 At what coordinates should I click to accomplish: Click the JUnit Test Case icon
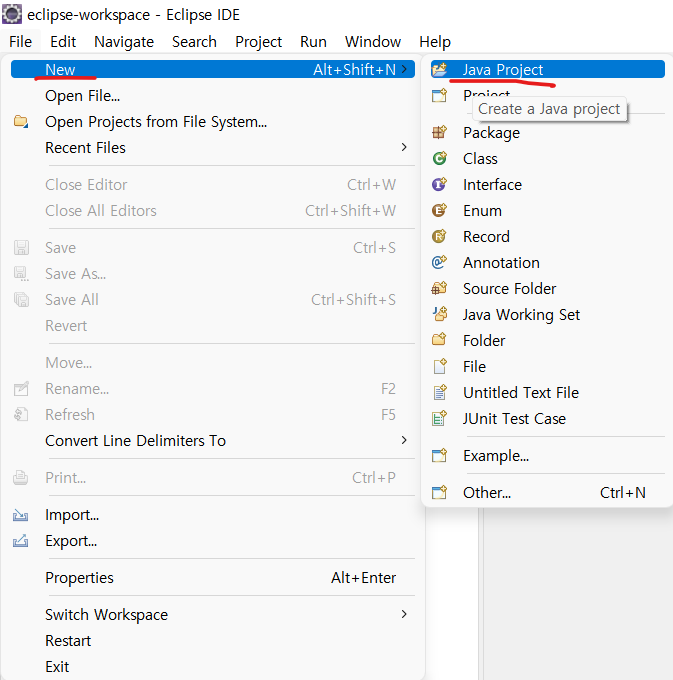(x=439, y=418)
